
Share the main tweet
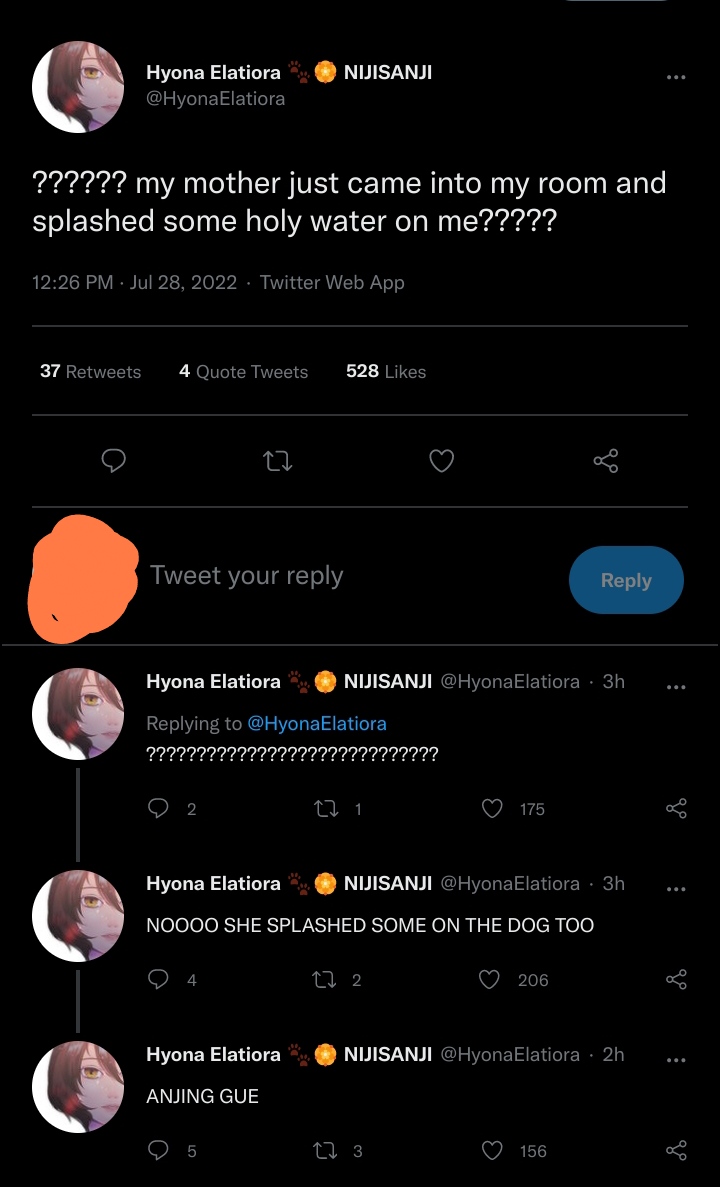click(606, 460)
